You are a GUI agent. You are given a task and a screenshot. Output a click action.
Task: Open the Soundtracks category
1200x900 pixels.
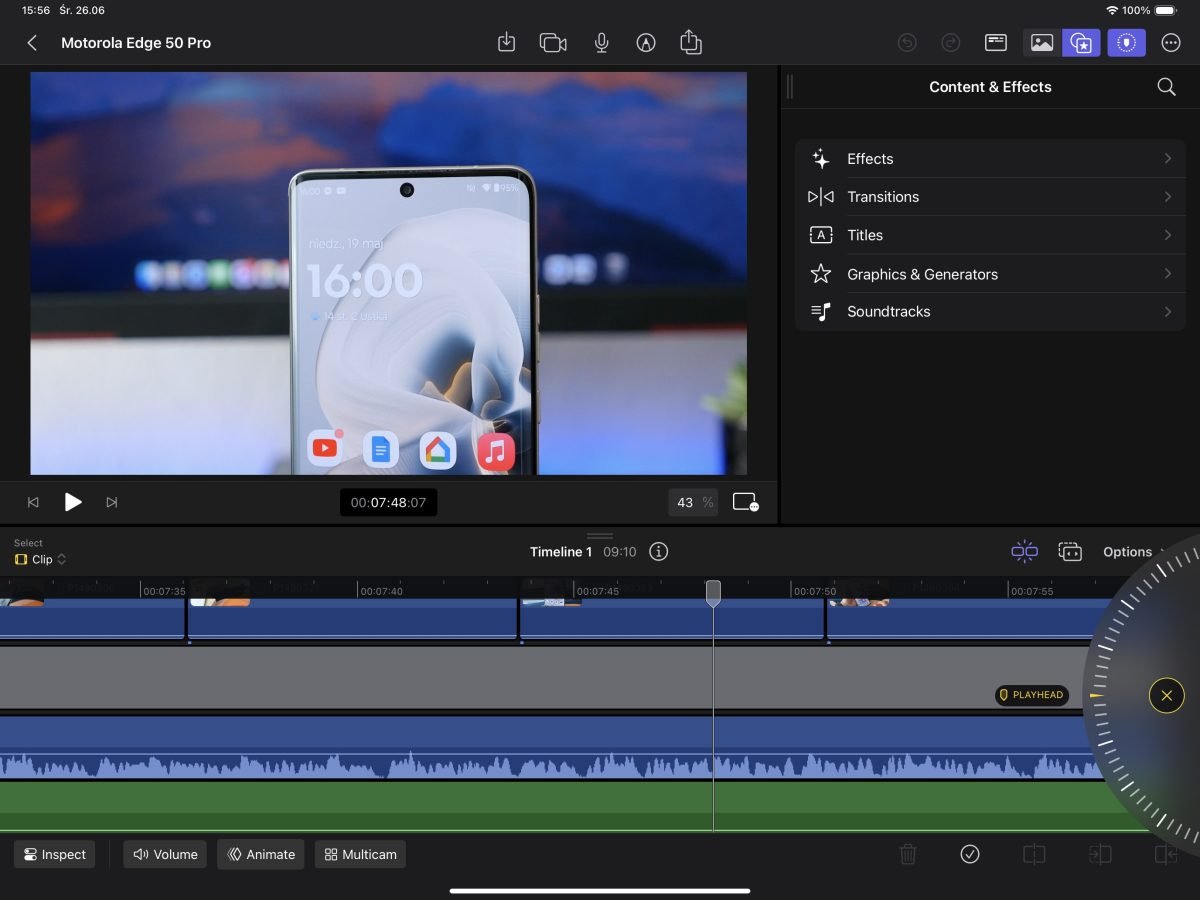(x=990, y=312)
